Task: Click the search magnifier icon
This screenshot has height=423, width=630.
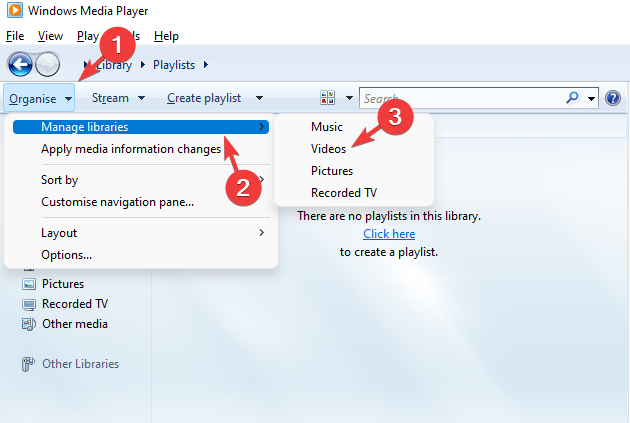Action: [573, 98]
